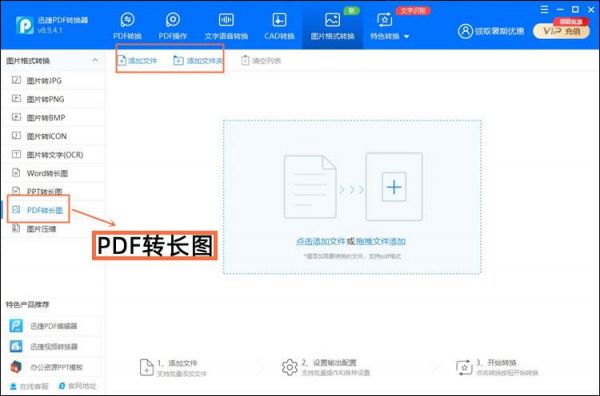Open the hamburger menu icon in title bar

(544, 10)
